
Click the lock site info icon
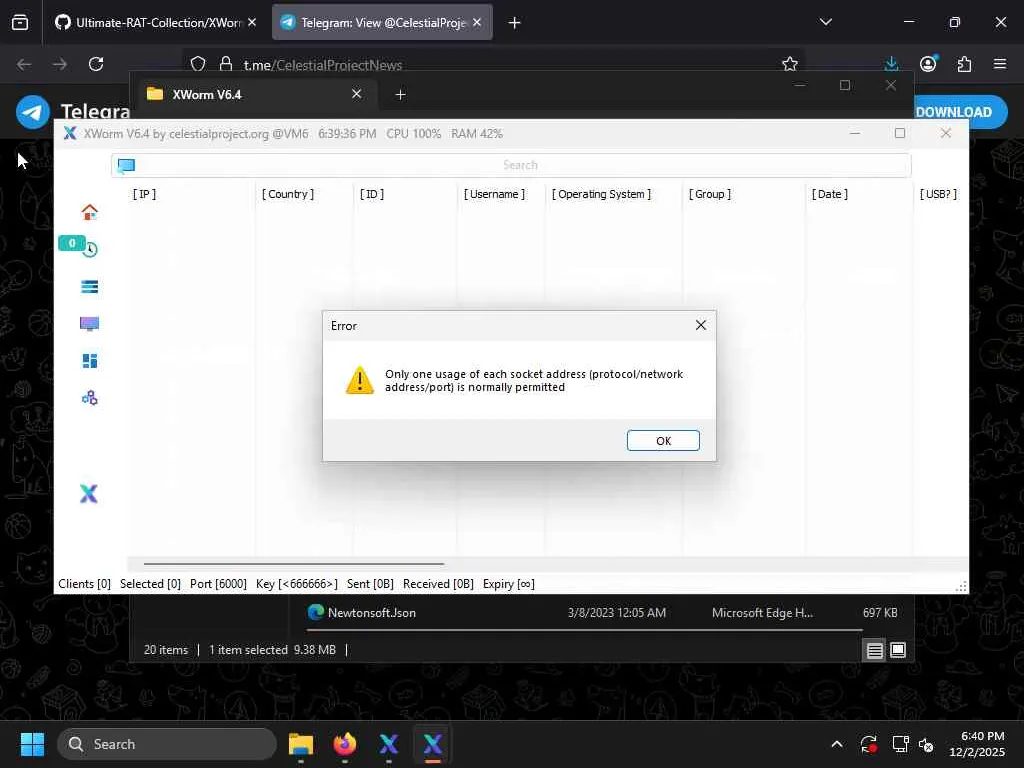[x=226, y=64]
